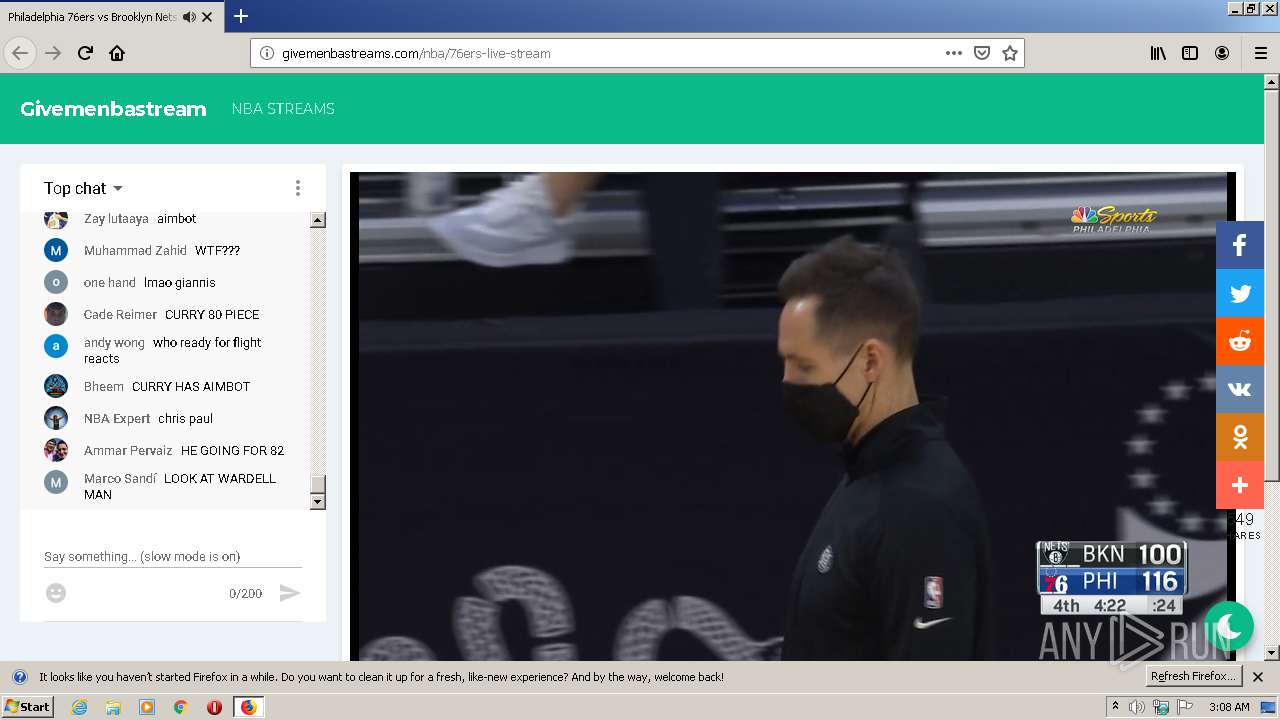Open the Firefox hamburger menu
Screen dimensions: 1280x720
[x=1260, y=53]
